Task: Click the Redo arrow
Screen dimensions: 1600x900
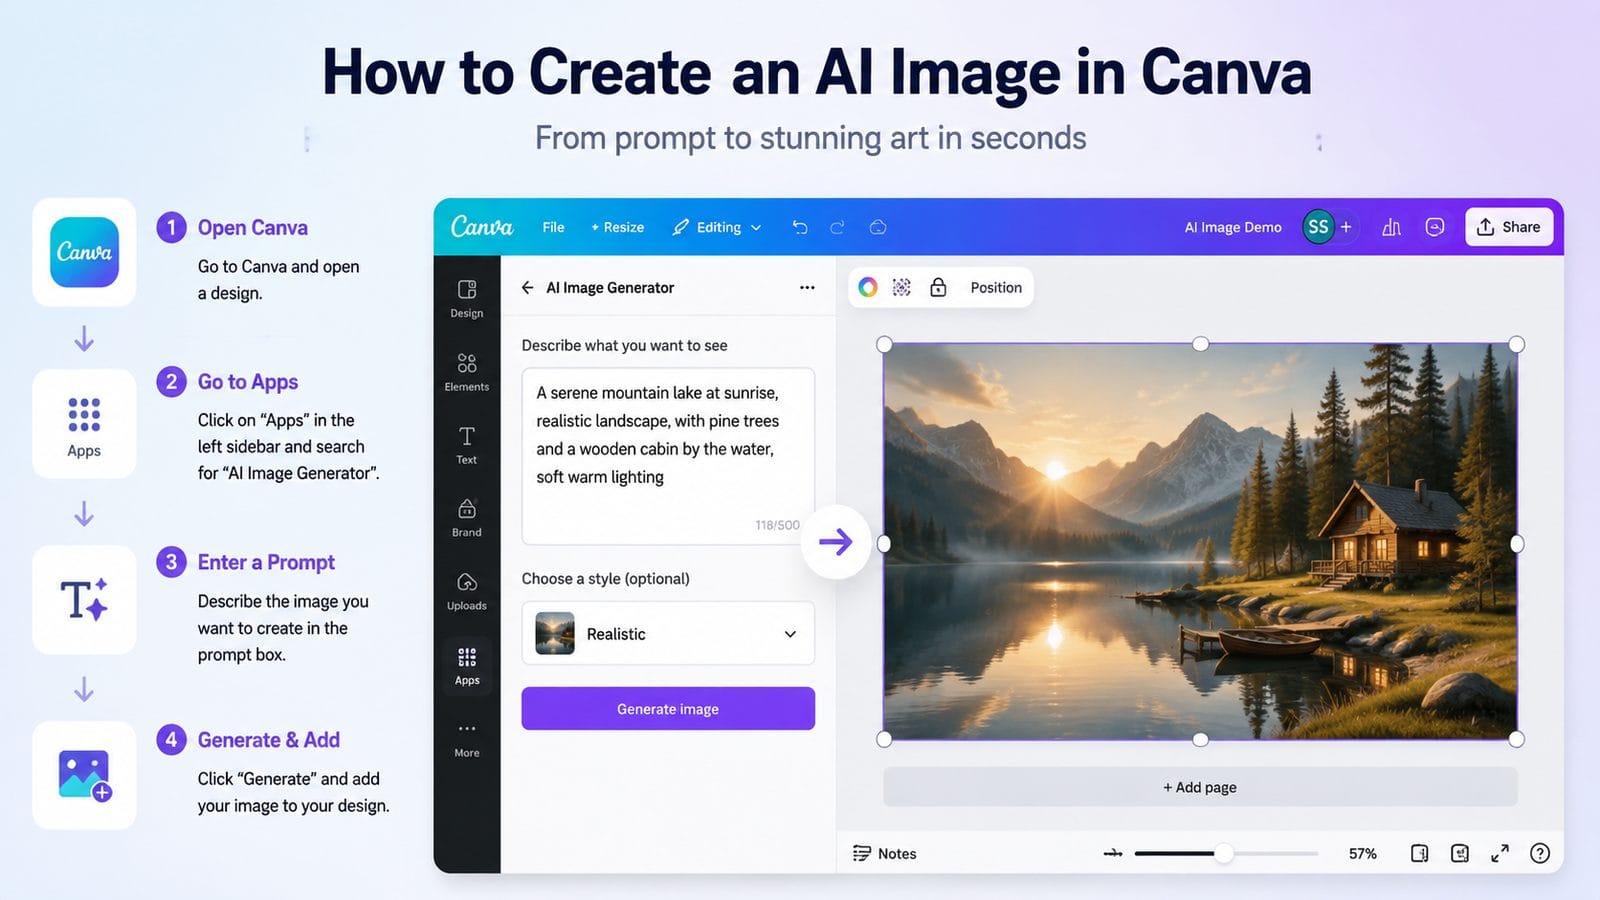Action: coord(837,227)
